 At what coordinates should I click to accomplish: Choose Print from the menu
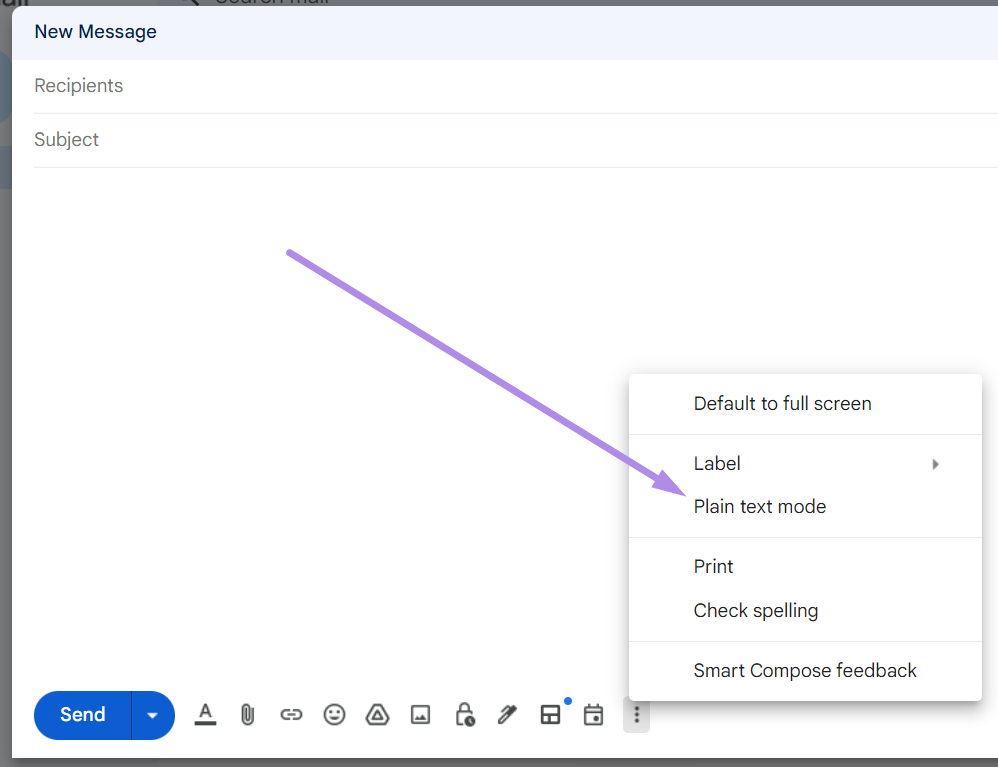click(713, 566)
